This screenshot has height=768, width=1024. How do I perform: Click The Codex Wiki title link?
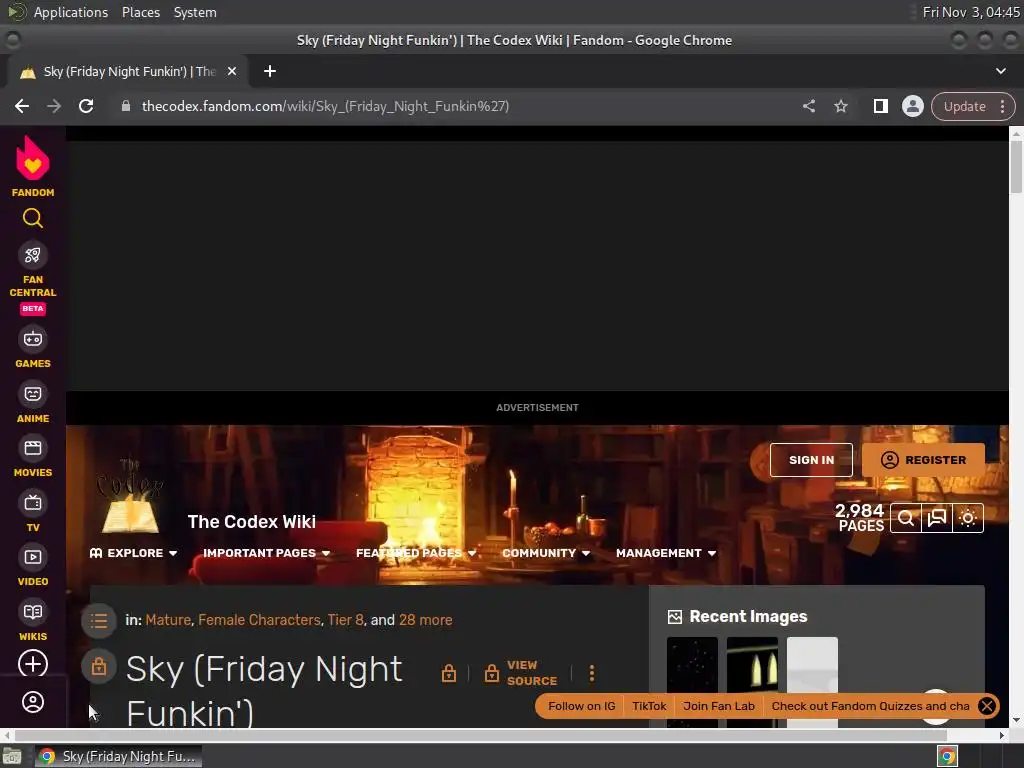tap(251, 522)
